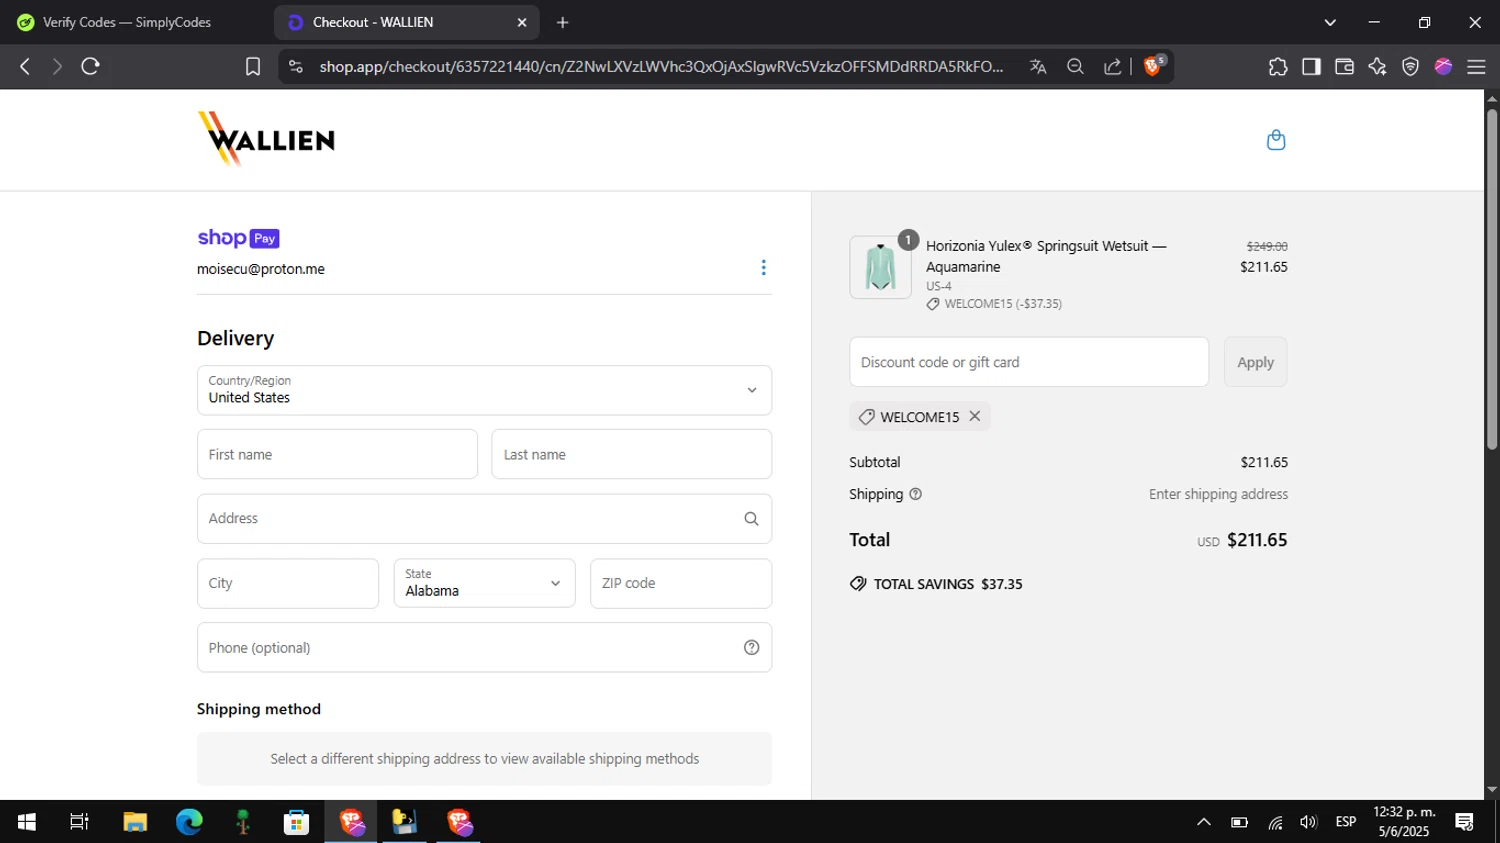Open the Windows Start menu
The image size is (1500, 843).
[x=27, y=822]
